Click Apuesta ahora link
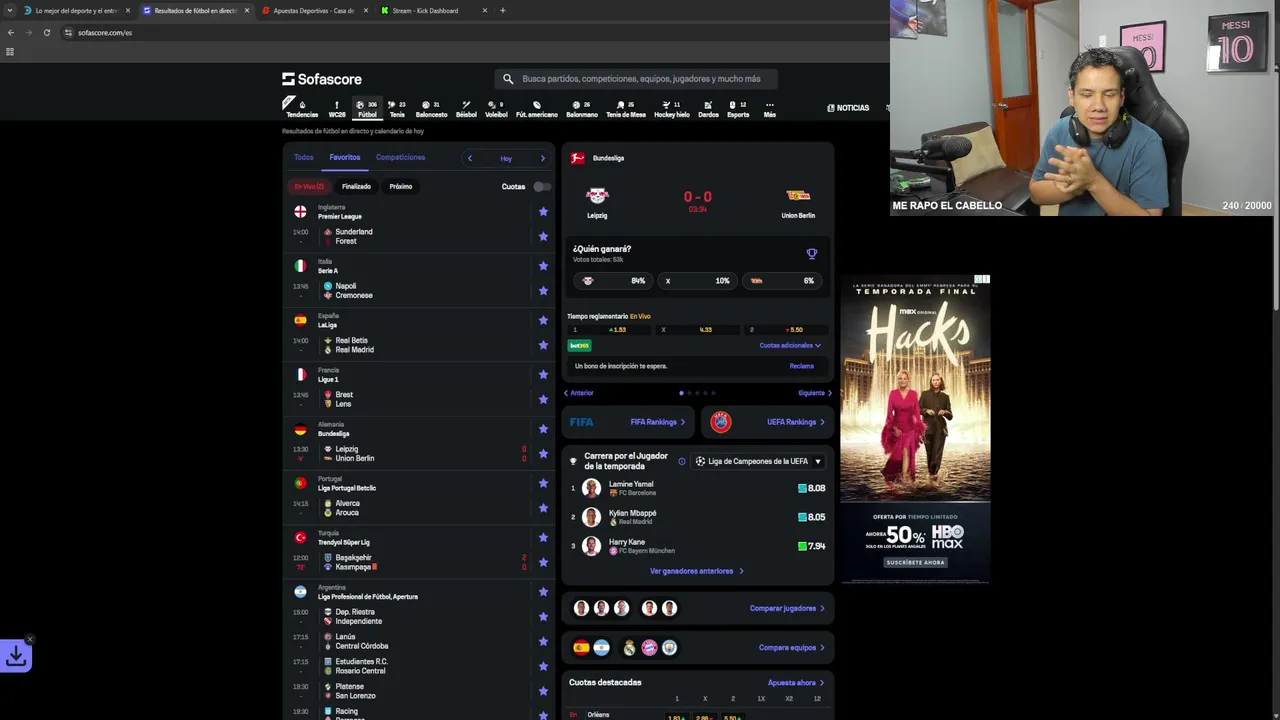1280x720 pixels. pos(796,683)
